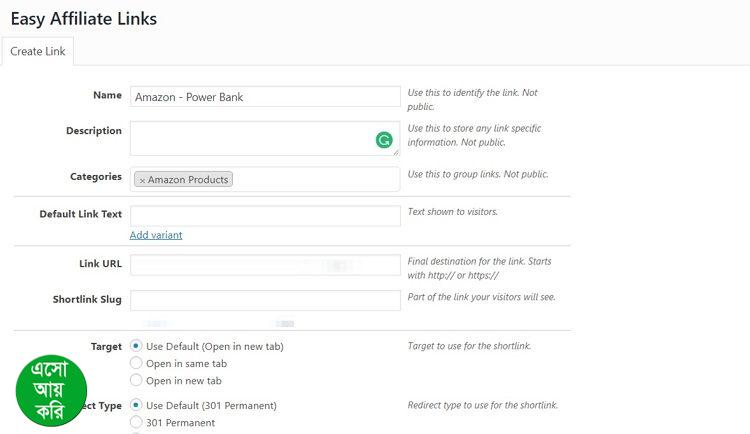The image size is (750, 434).
Task: Switch to the Create Link tab
Action: pyautogui.click(x=38, y=51)
